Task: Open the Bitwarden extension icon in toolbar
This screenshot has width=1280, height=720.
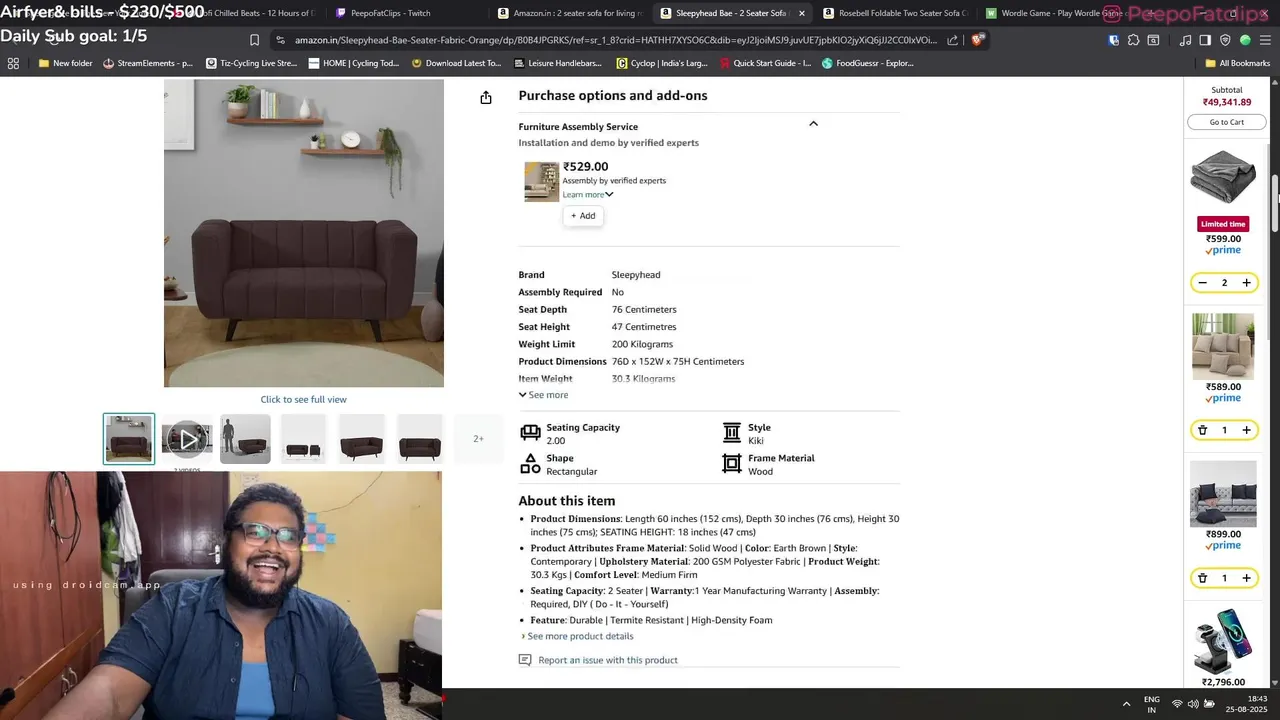Action: tap(1114, 40)
